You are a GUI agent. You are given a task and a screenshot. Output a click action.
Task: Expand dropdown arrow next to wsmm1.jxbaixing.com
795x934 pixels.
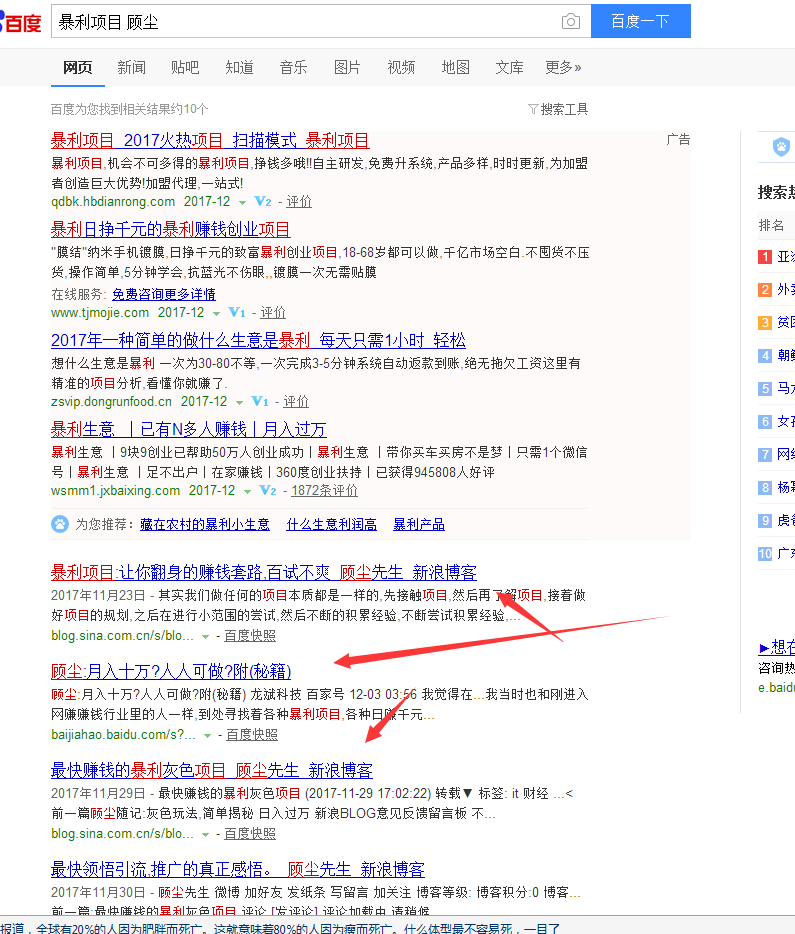click(x=247, y=491)
